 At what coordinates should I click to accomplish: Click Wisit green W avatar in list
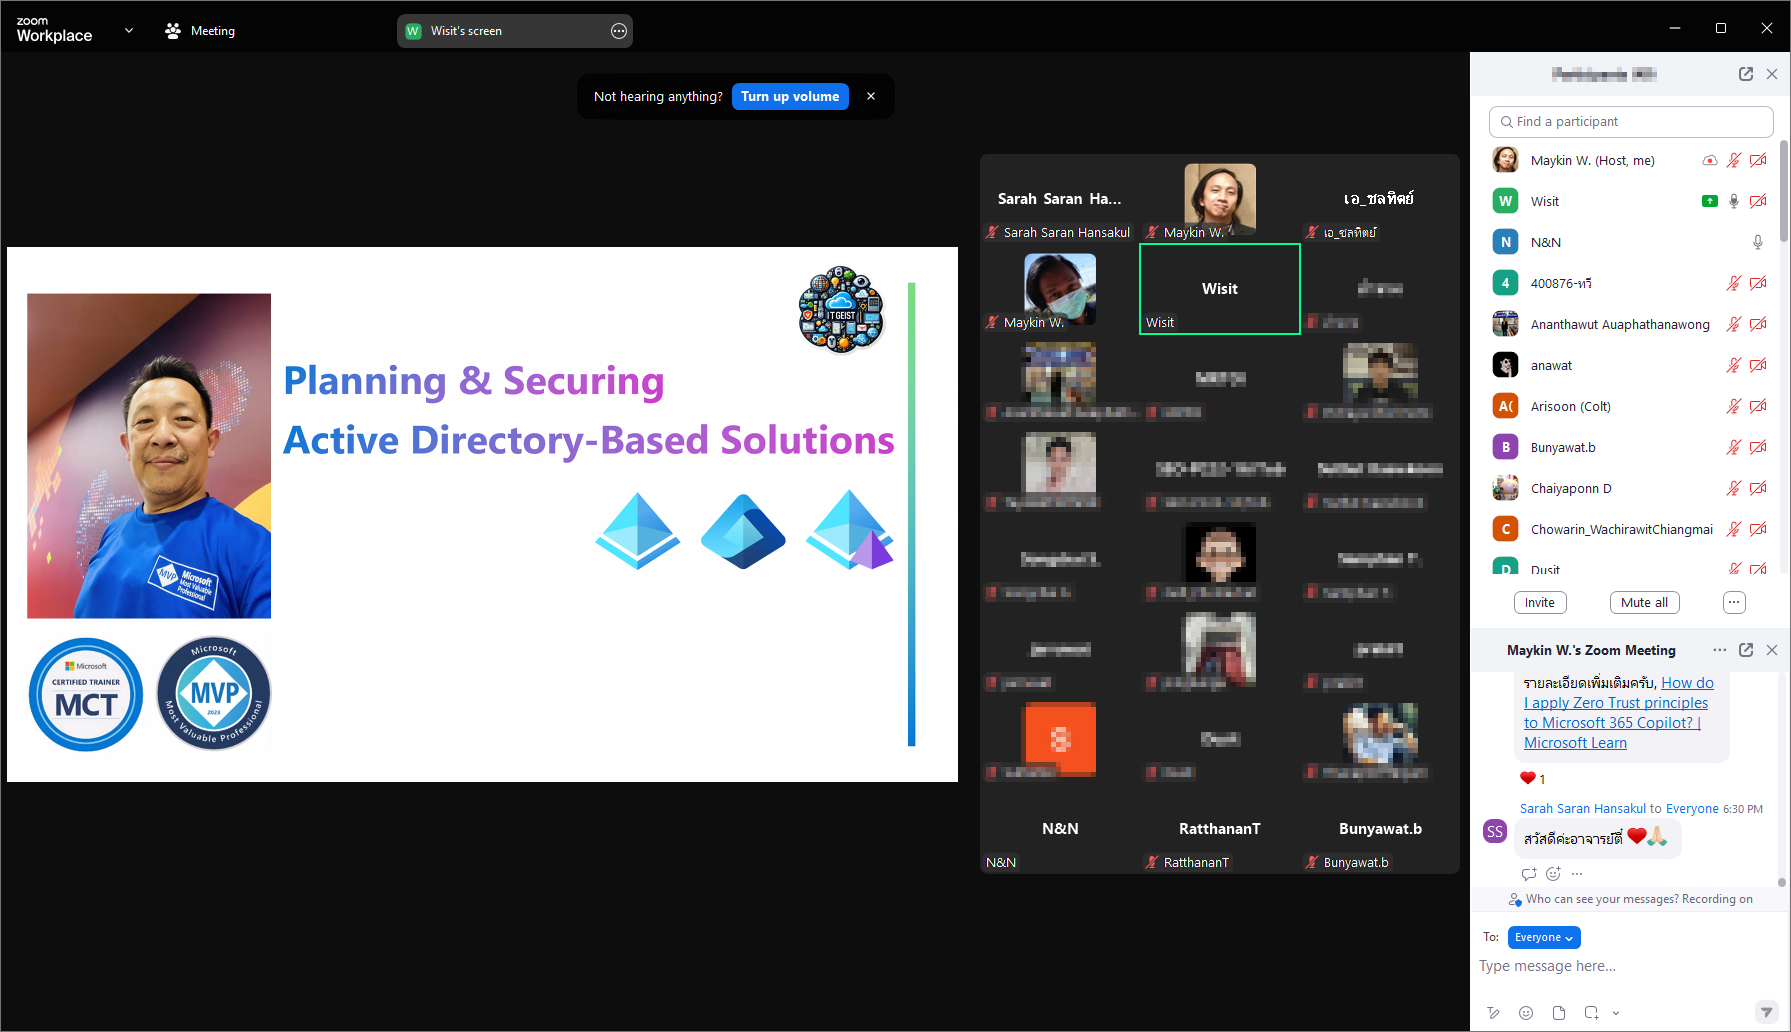pyautogui.click(x=1505, y=201)
